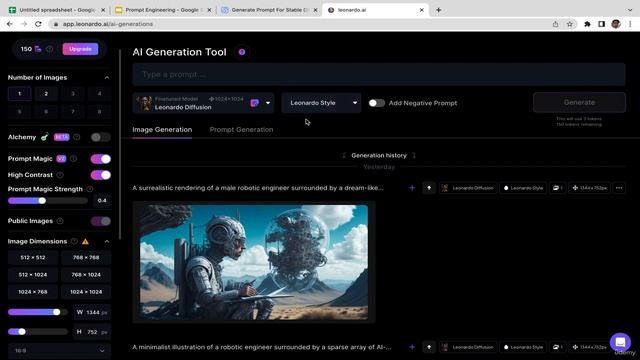The width and height of the screenshot is (640, 360).
Task: Select 3 as the number of images
Action: [73, 94]
